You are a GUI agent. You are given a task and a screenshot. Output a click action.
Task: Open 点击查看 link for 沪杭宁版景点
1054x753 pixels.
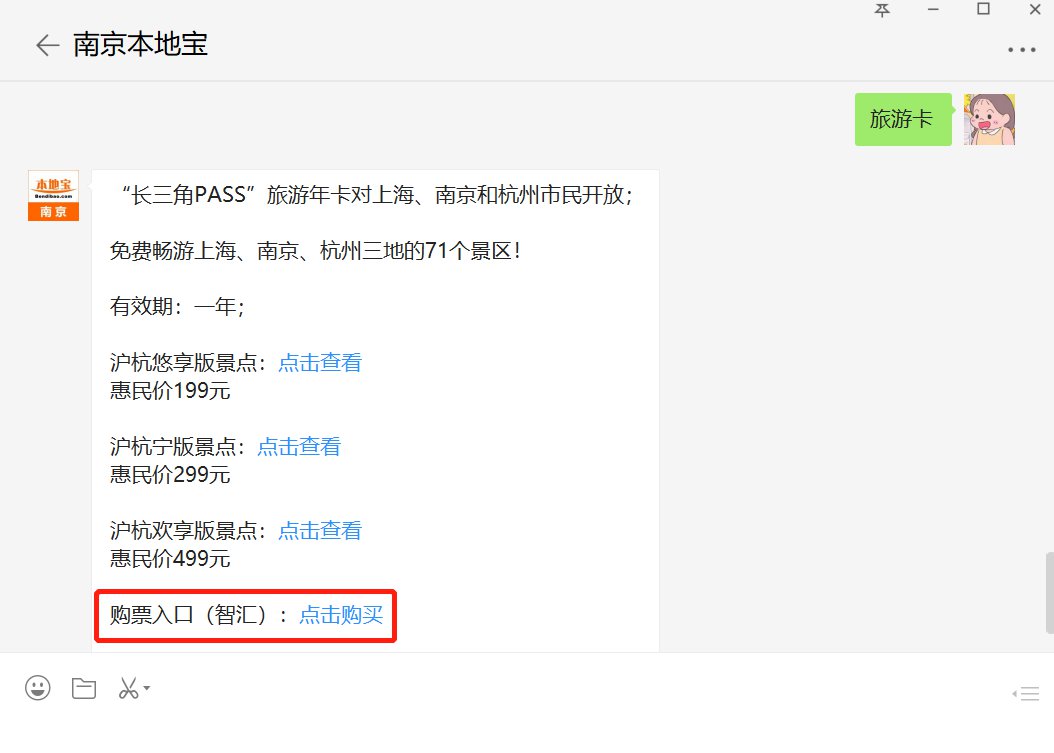[299, 447]
